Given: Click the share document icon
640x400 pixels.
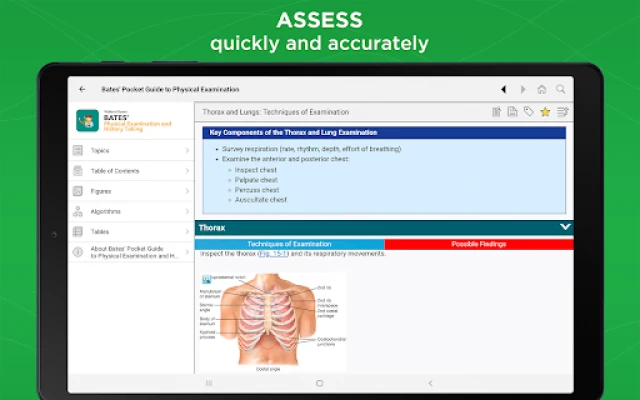Looking at the screenshot, I should [496, 112].
